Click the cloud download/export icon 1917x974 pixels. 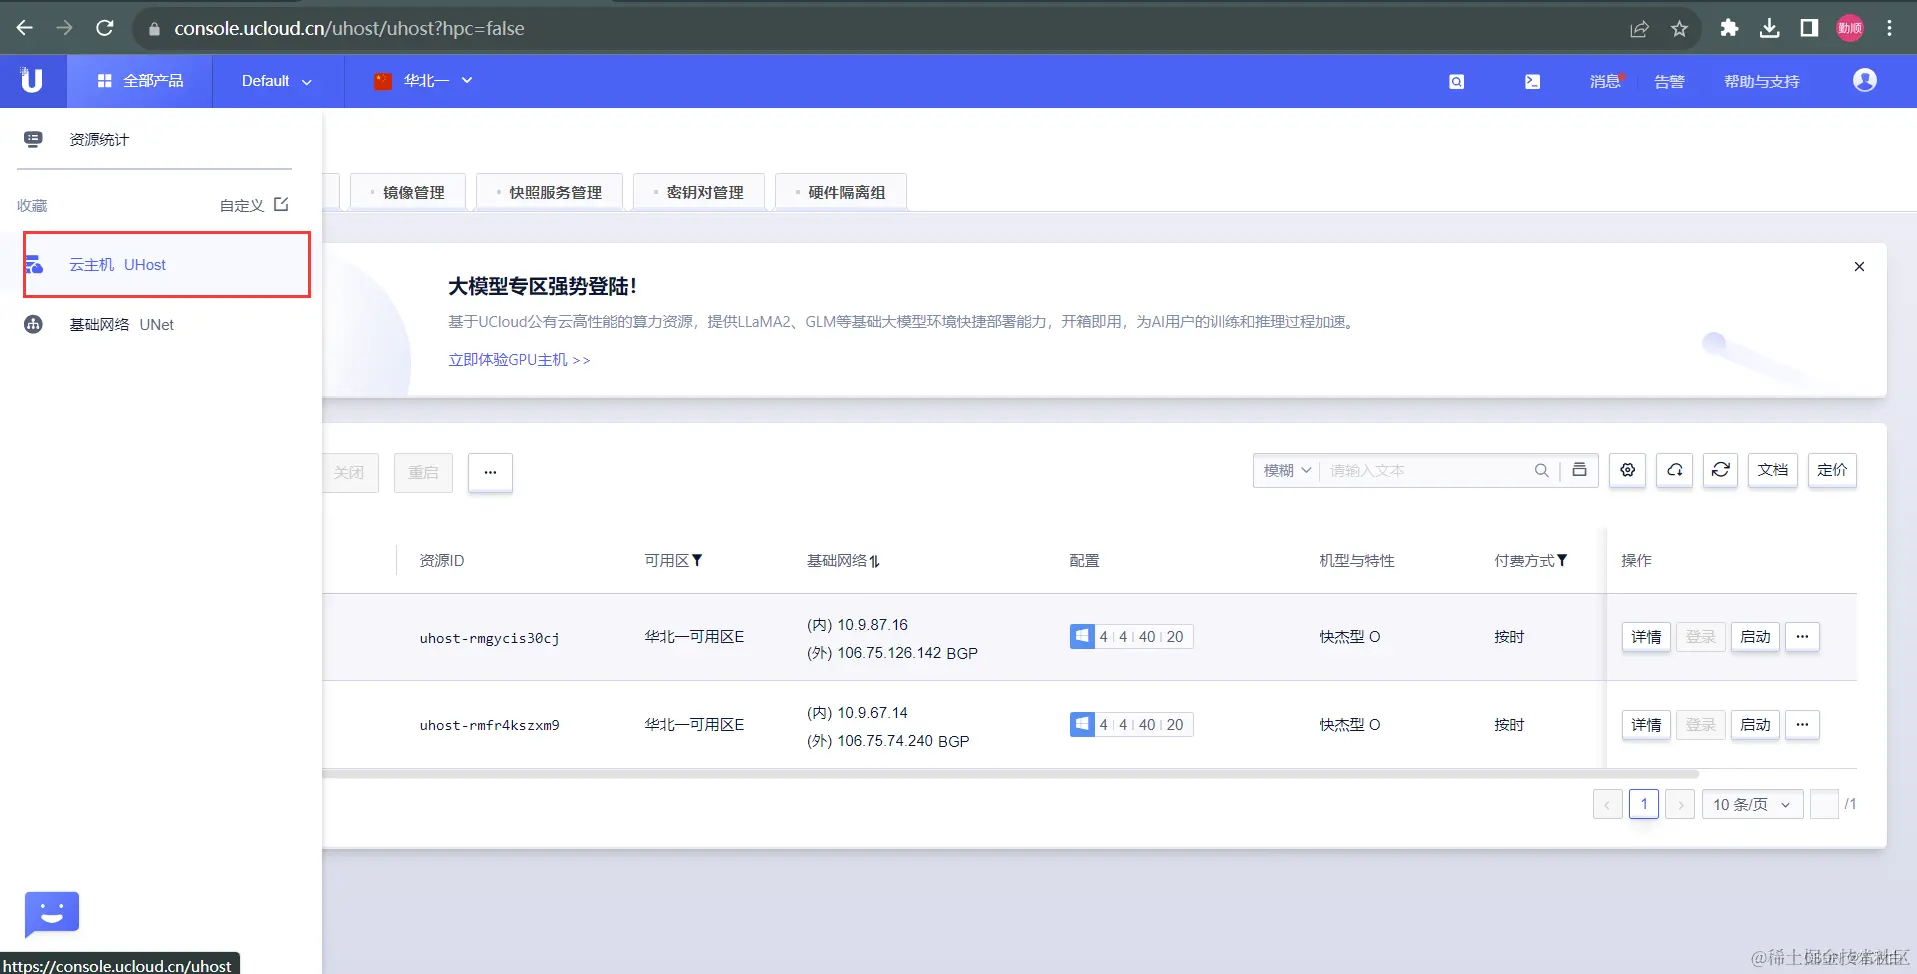coord(1674,470)
